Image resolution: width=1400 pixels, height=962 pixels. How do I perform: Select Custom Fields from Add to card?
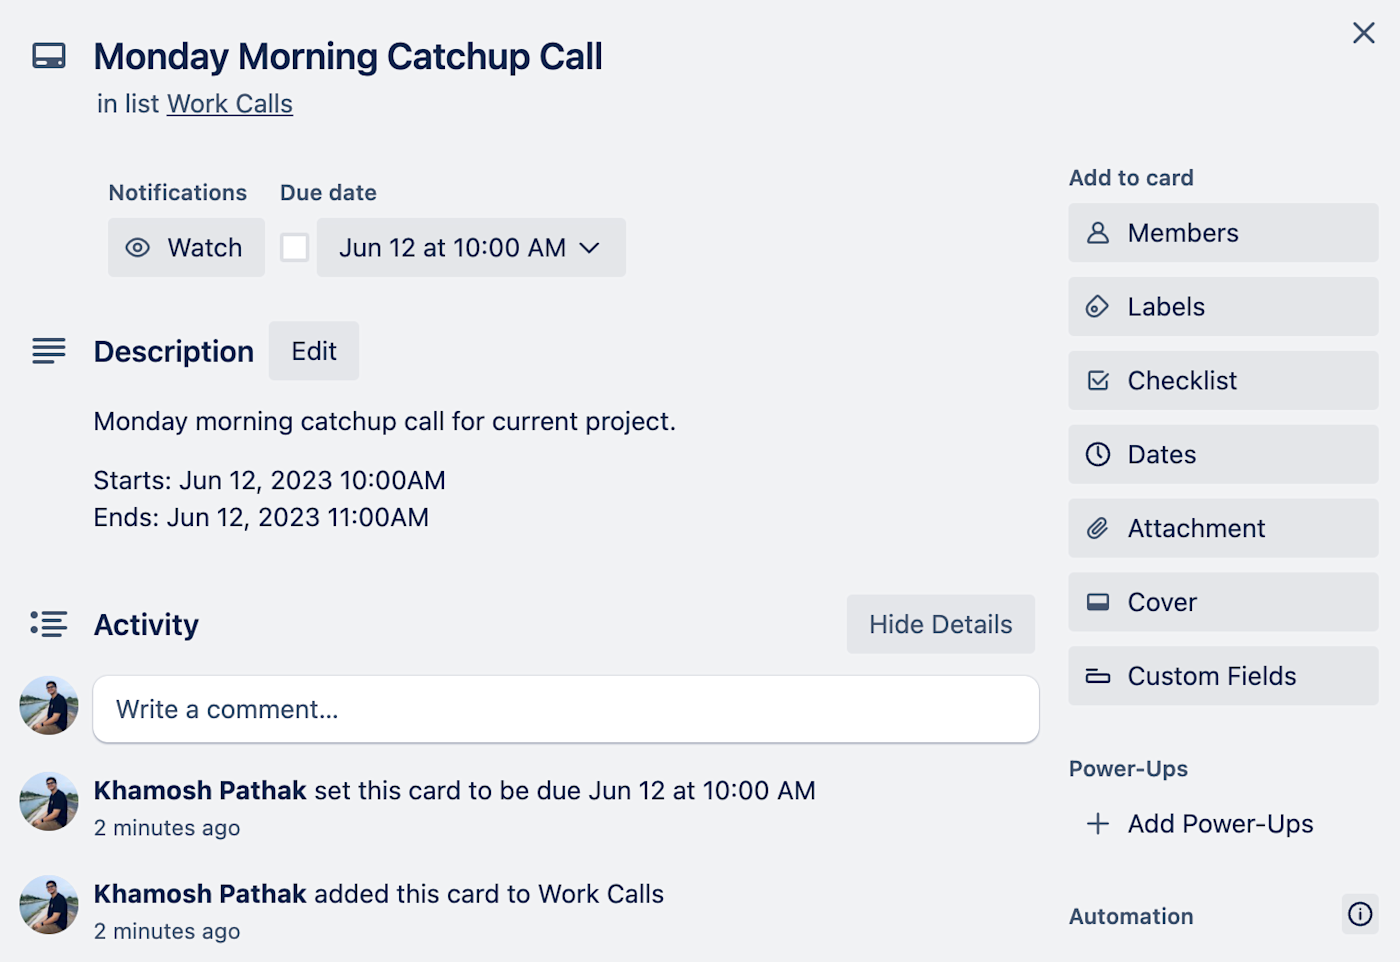pos(1222,676)
